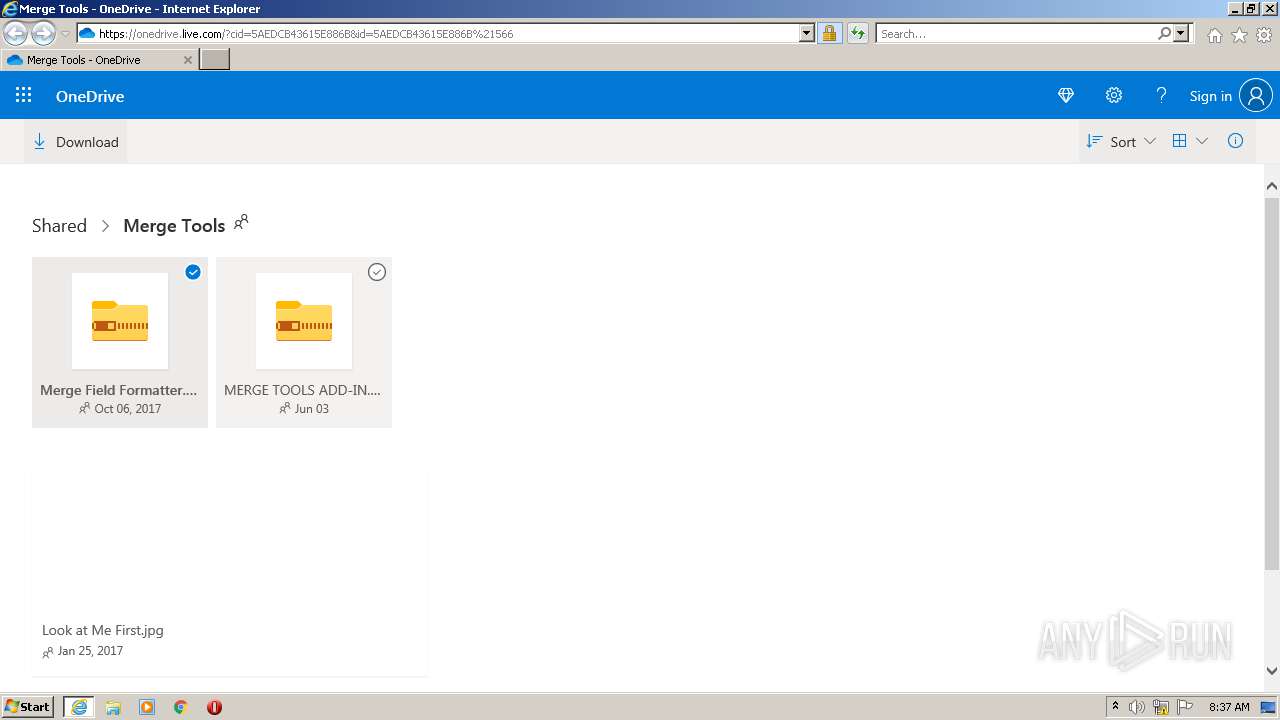This screenshot has height=720, width=1280.
Task: Click the network tray icon
Action: coord(1161,707)
